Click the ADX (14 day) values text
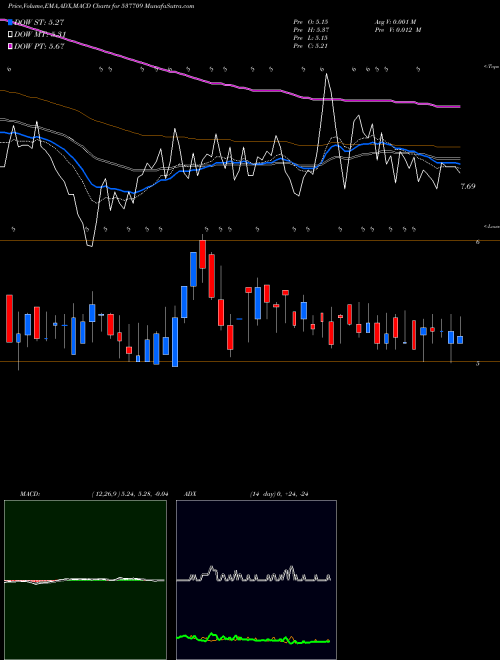 pyautogui.click(x=279, y=494)
